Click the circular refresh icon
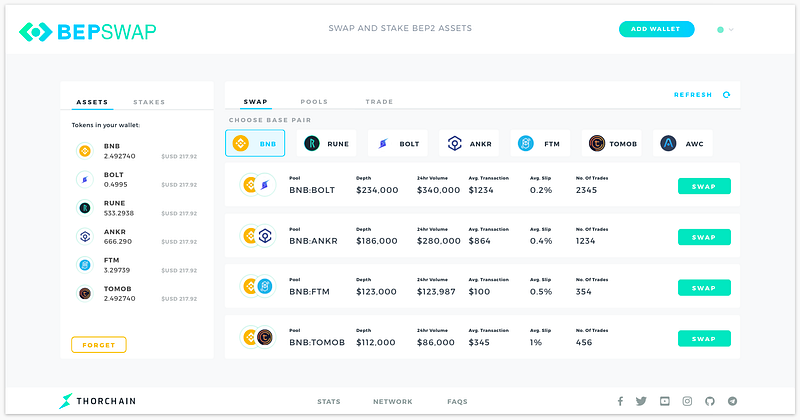This screenshot has height=420, width=800. coord(727,95)
